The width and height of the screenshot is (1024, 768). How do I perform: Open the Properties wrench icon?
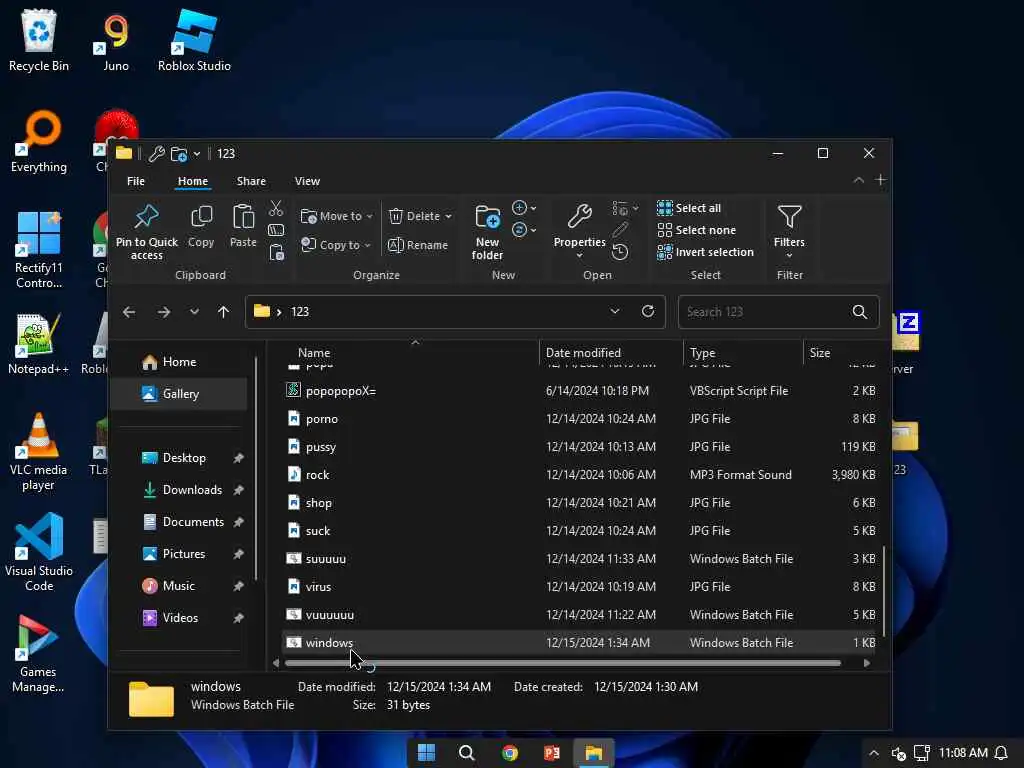pos(579,217)
